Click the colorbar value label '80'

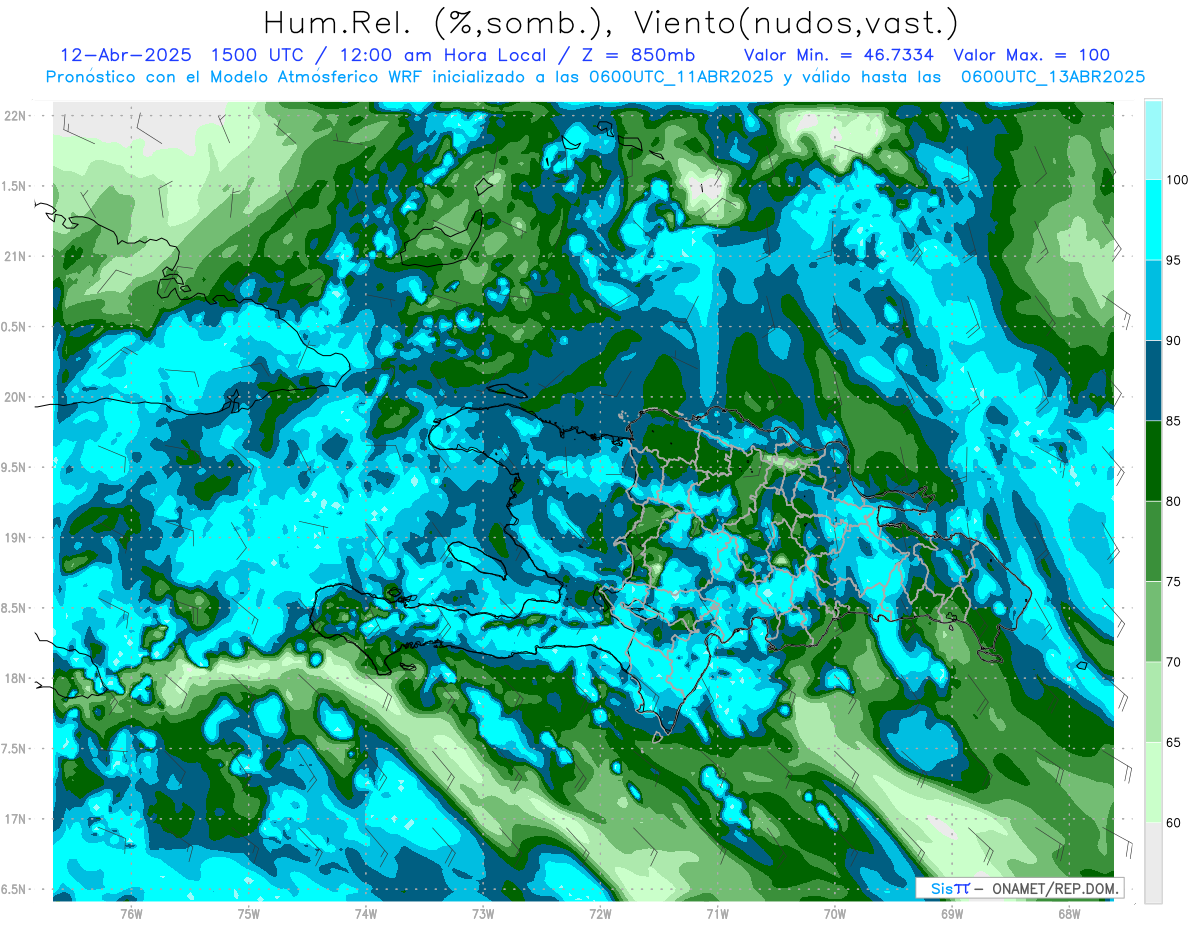1175,501
